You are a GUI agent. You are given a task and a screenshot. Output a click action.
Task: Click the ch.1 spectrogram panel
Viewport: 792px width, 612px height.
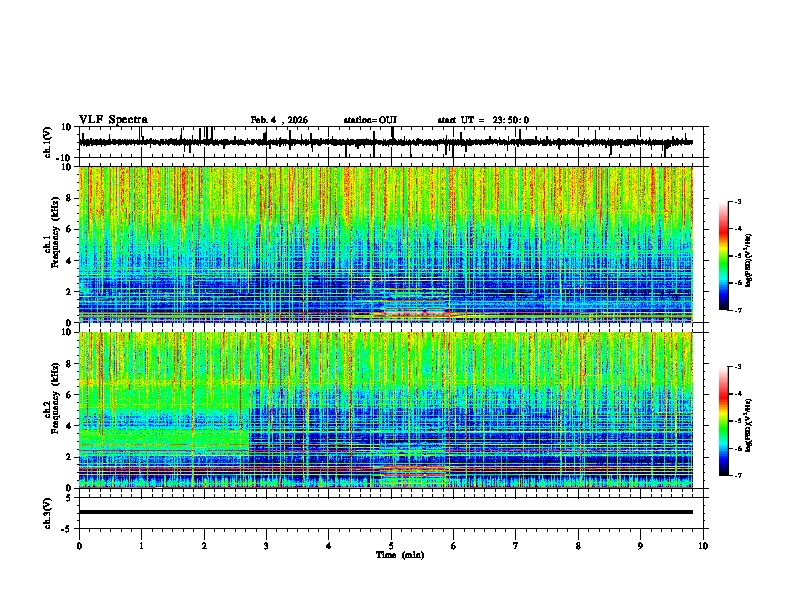pyautogui.click(x=386, y=244)
